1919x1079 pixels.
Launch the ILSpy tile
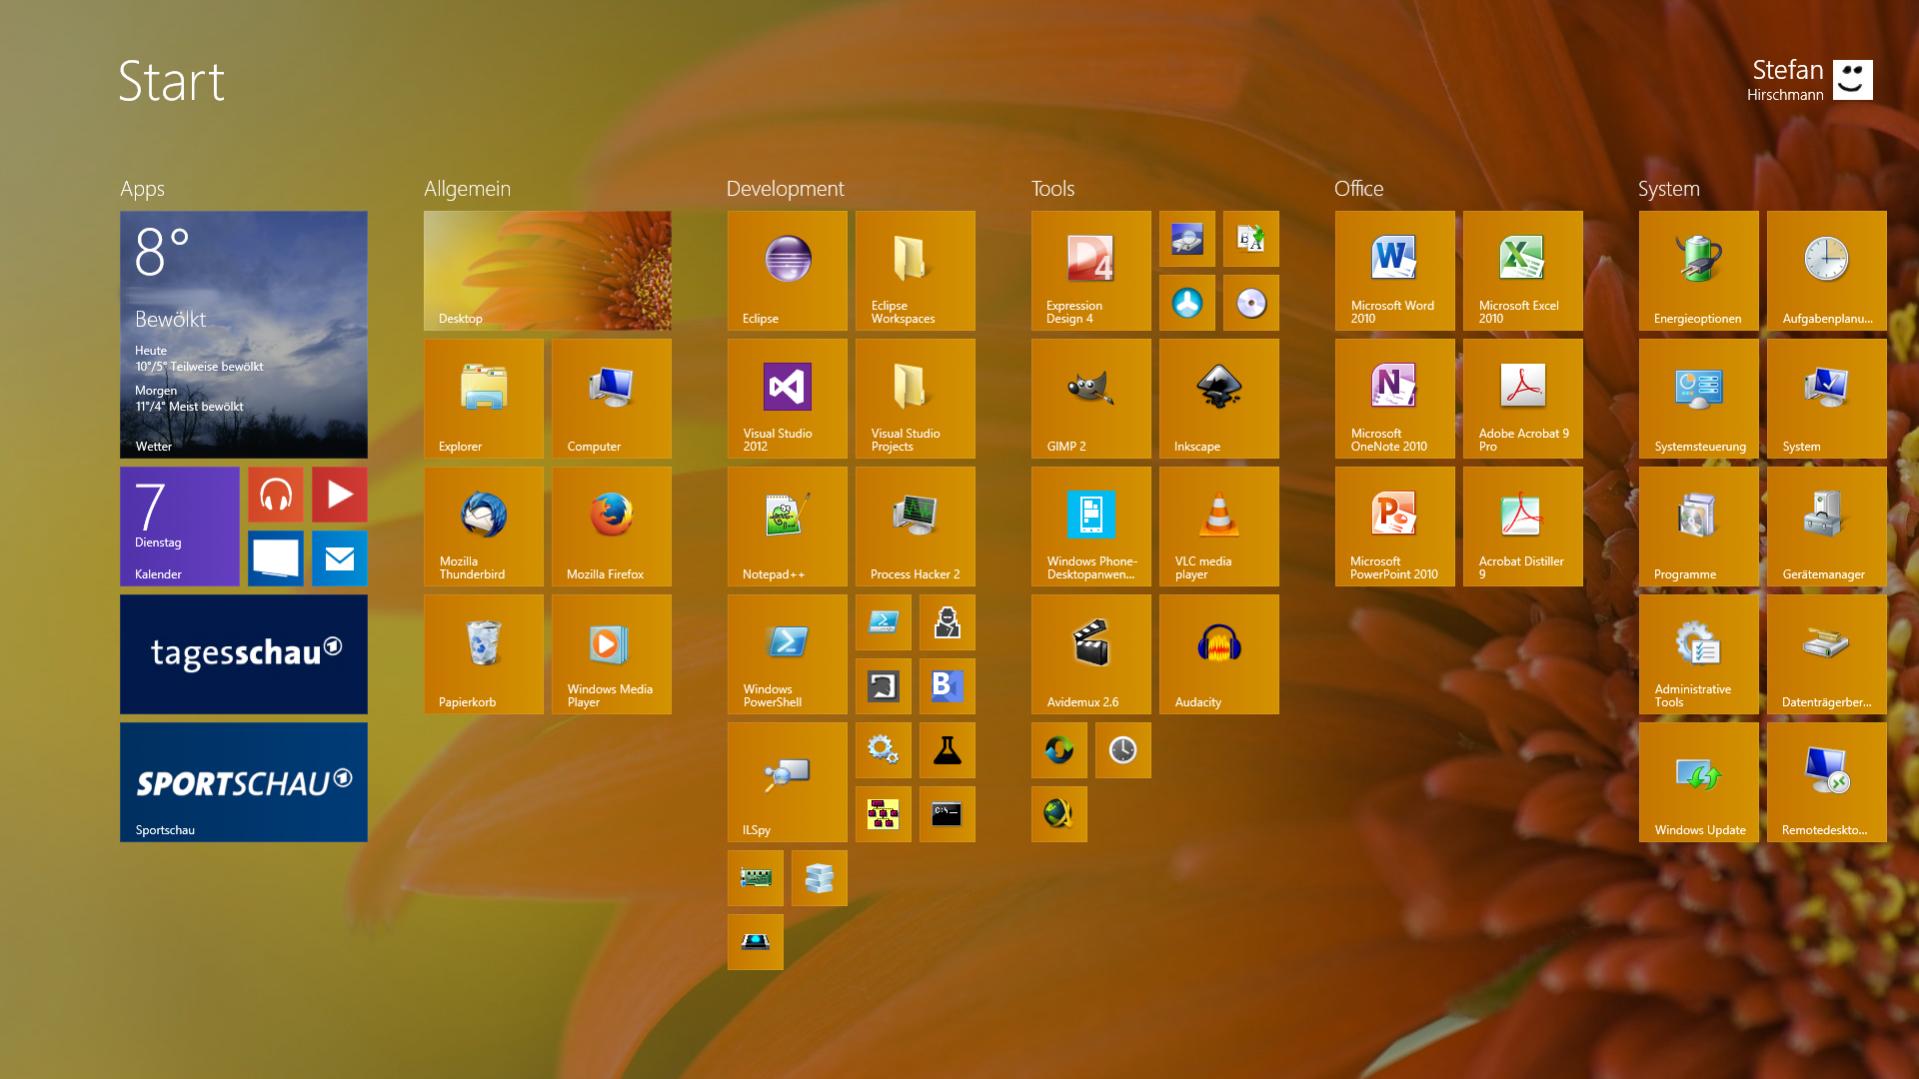[788, 782]
